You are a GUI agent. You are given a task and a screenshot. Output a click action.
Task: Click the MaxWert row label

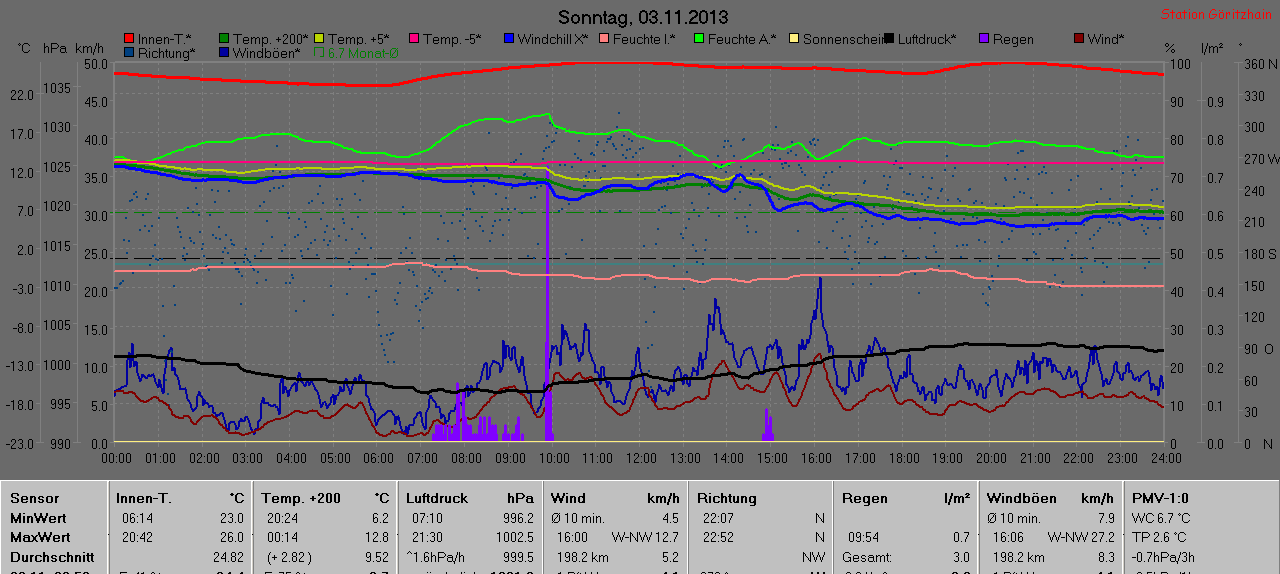tap(40, 537)
